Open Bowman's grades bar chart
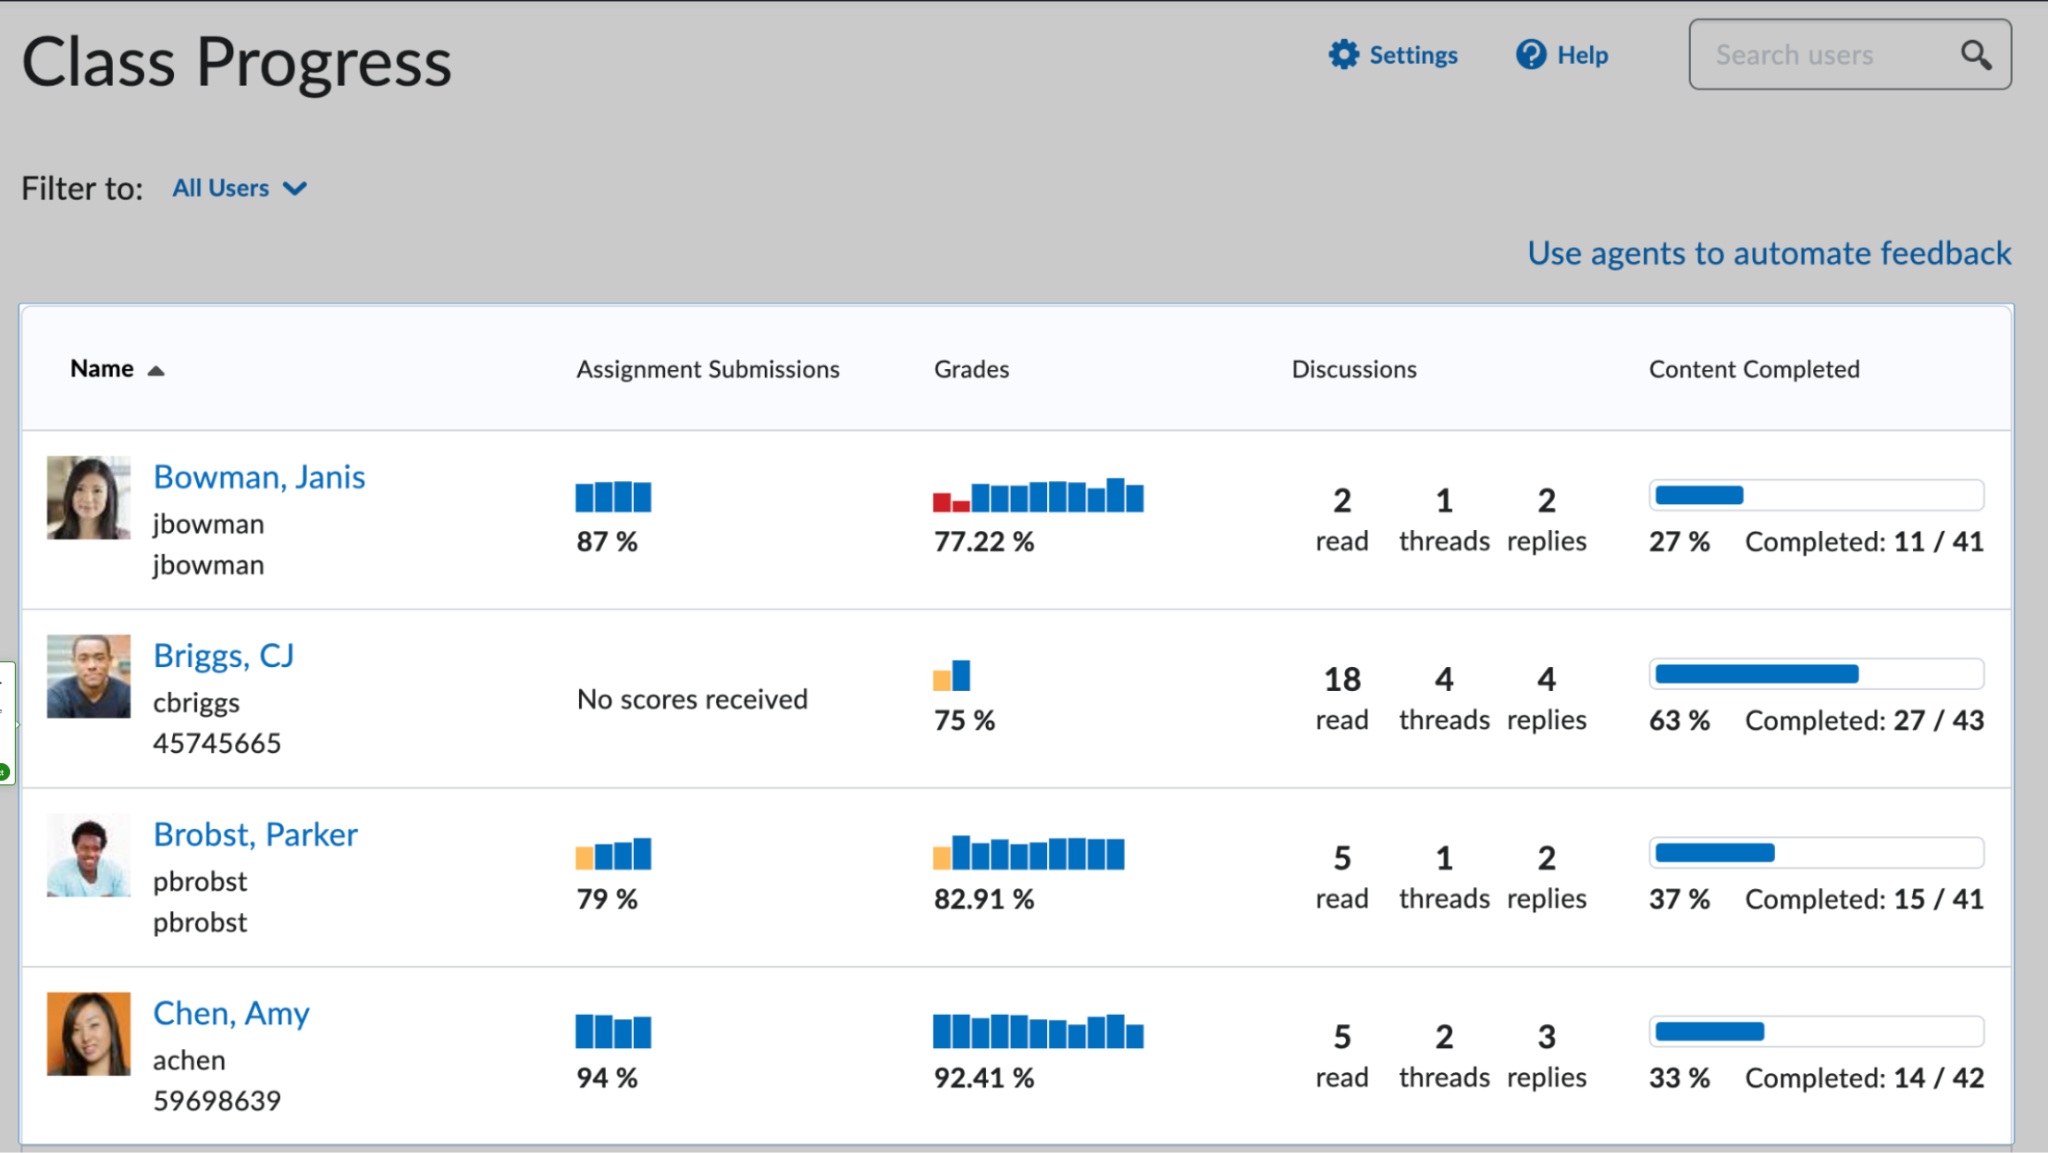Image resolution: width=2048 pixels, height=1153 pixels. 1038,495
